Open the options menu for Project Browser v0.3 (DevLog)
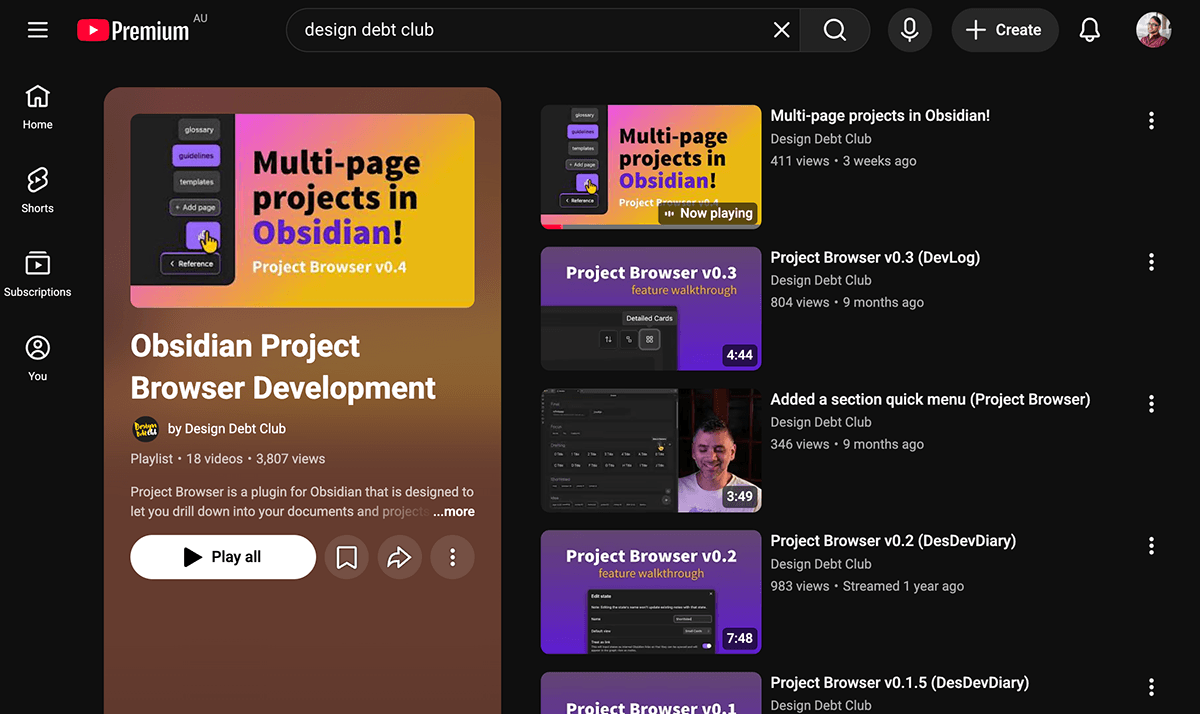Image resolution: width=1200 pixels, height=714 pixels. point(1151,262)
